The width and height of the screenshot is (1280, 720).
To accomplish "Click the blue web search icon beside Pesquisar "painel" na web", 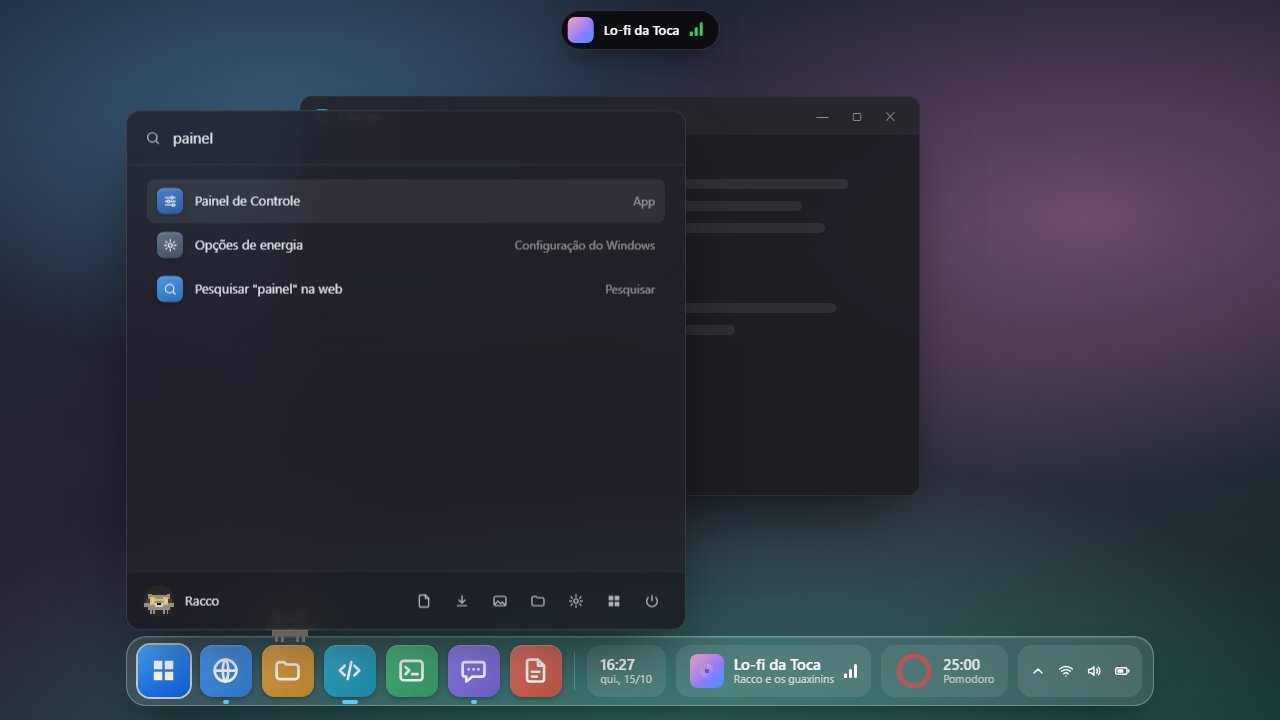I will pyautogui.click(x=170, y=289).
